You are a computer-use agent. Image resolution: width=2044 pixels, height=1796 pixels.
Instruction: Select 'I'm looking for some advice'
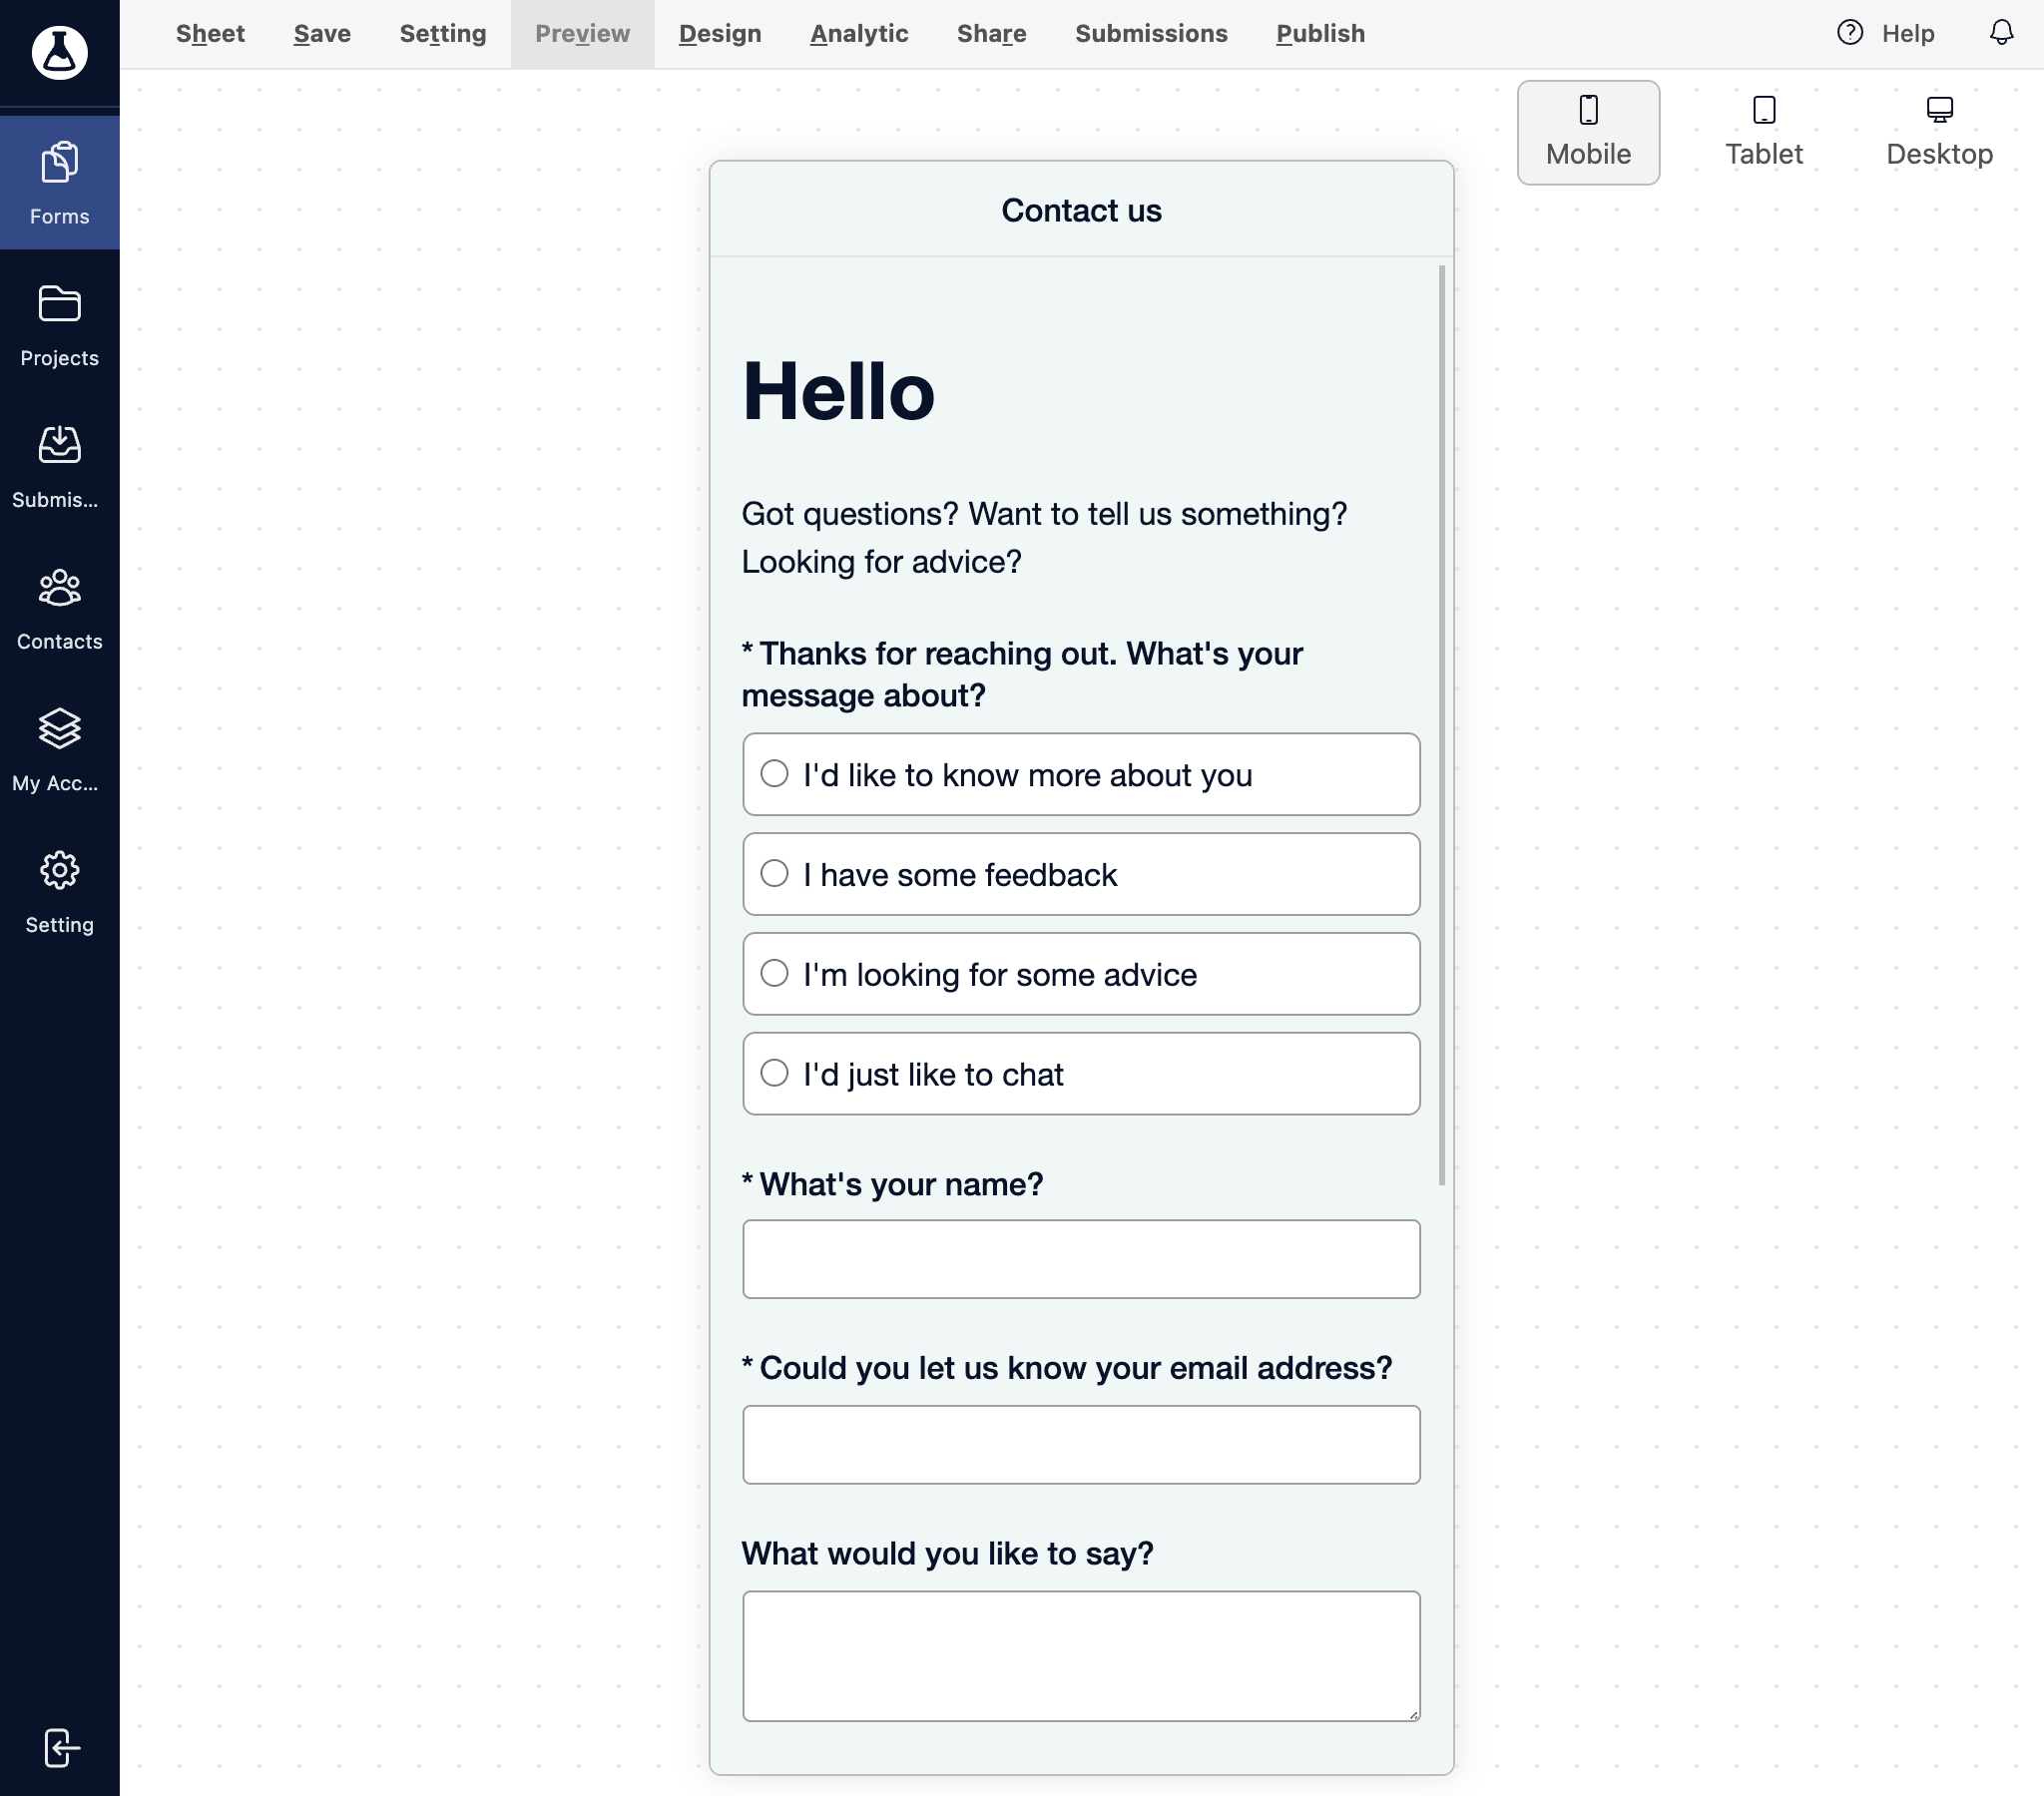pos(773,973)
